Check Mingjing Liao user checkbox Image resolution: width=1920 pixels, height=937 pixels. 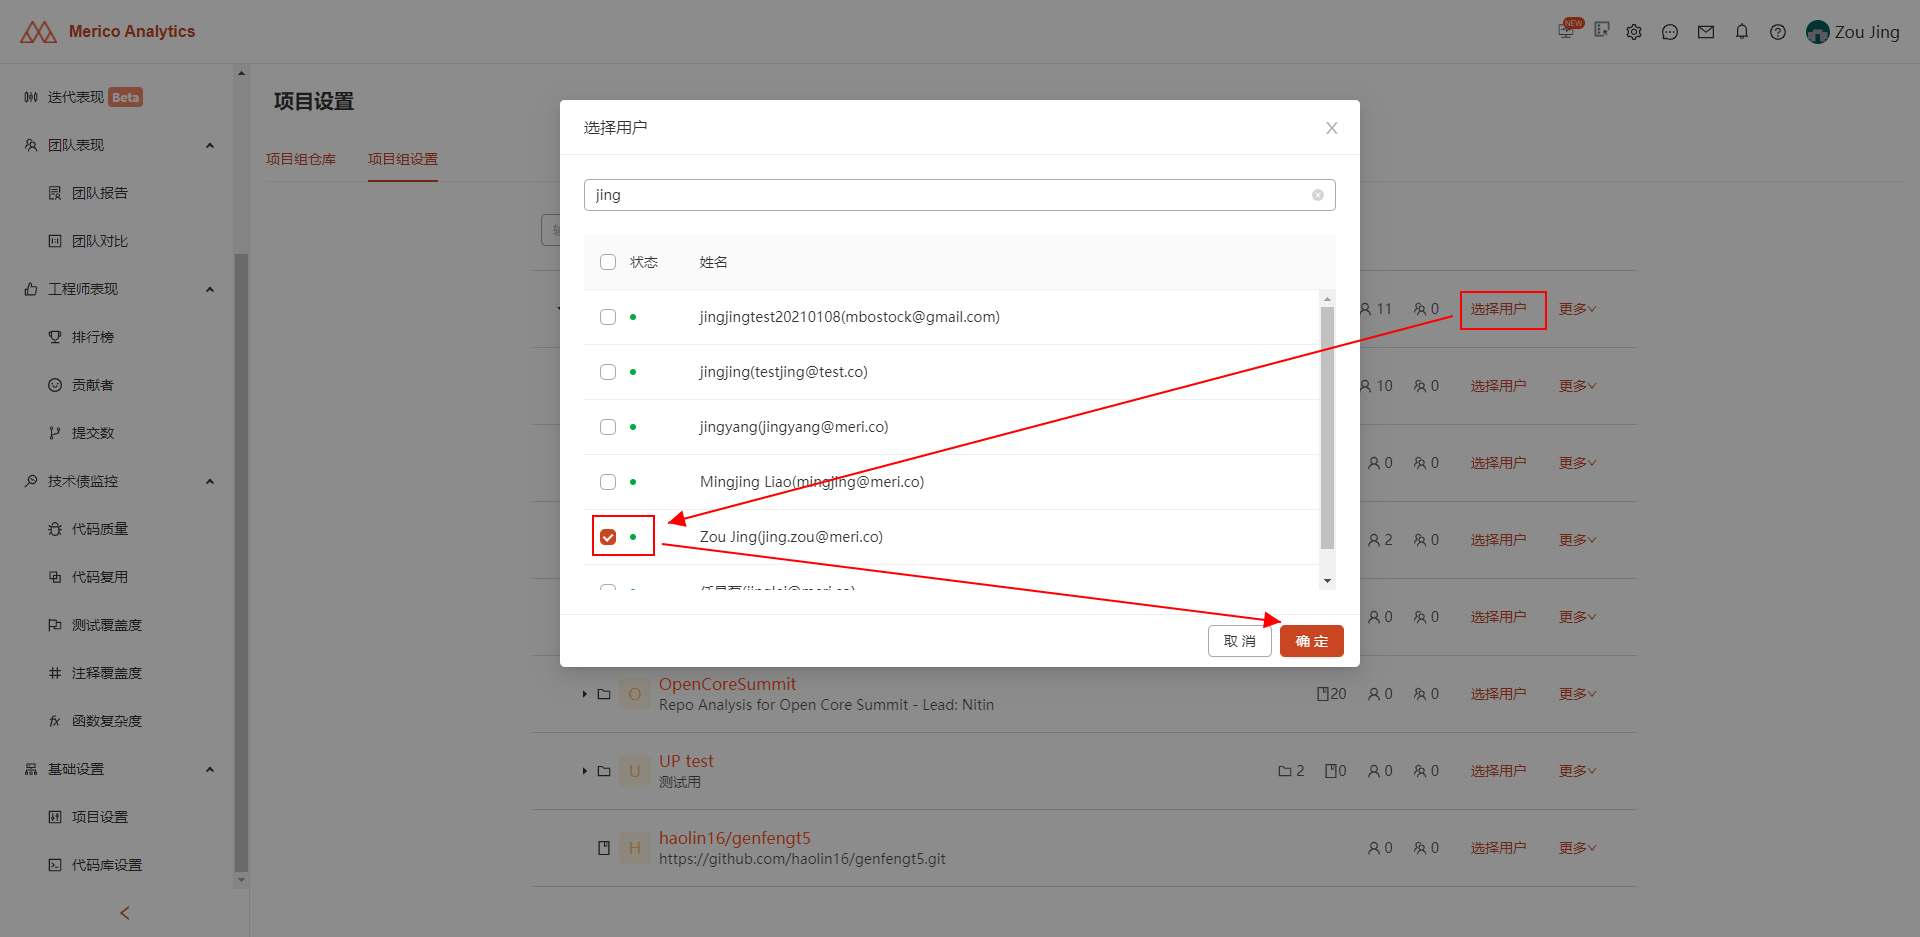coord(608,482)
